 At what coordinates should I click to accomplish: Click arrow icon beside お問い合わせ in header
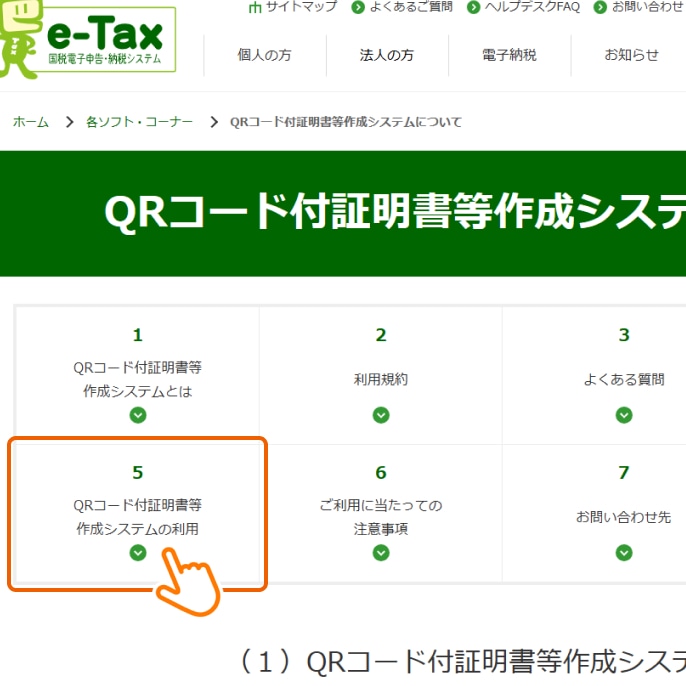pyautogui.click(x=600, y=7)
